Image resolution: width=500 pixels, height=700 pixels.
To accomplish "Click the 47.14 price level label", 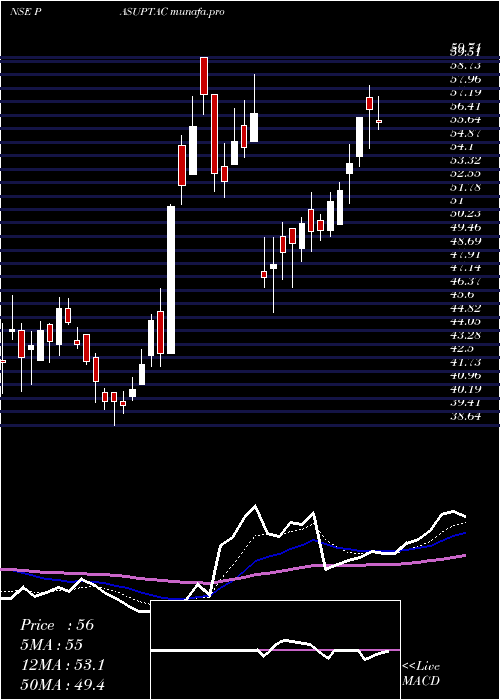I will pyautogui.click(x=465, y=267).
